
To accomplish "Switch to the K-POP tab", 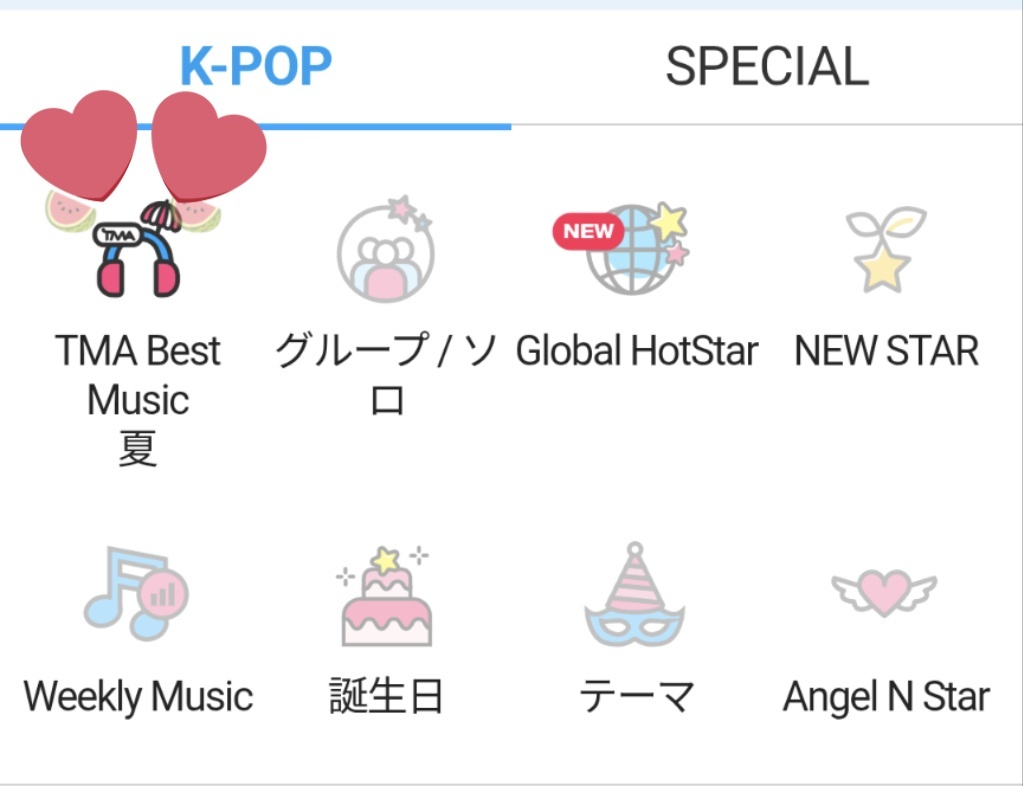I will point(256,66).
